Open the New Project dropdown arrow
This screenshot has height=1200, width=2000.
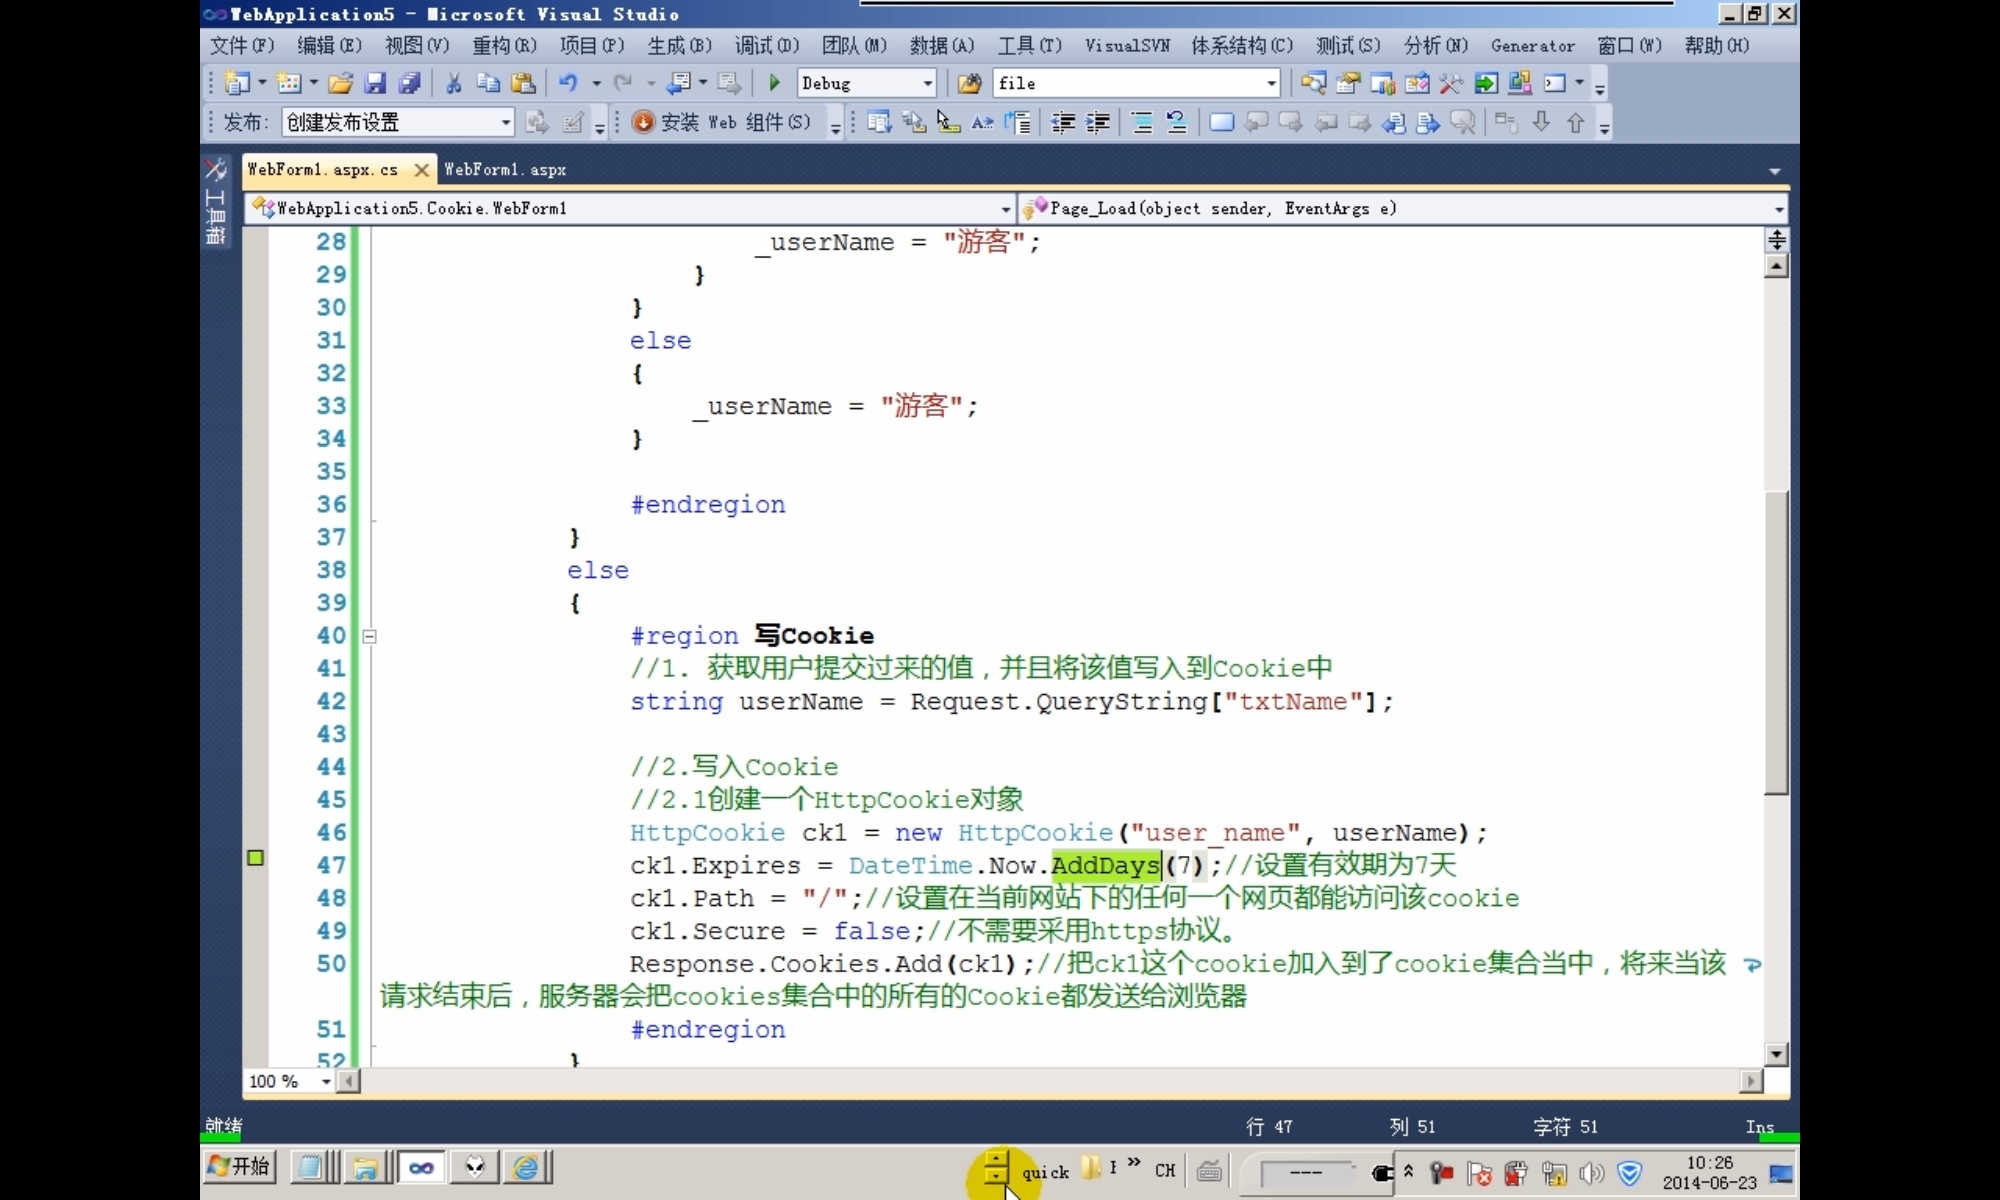pos(262,83)
